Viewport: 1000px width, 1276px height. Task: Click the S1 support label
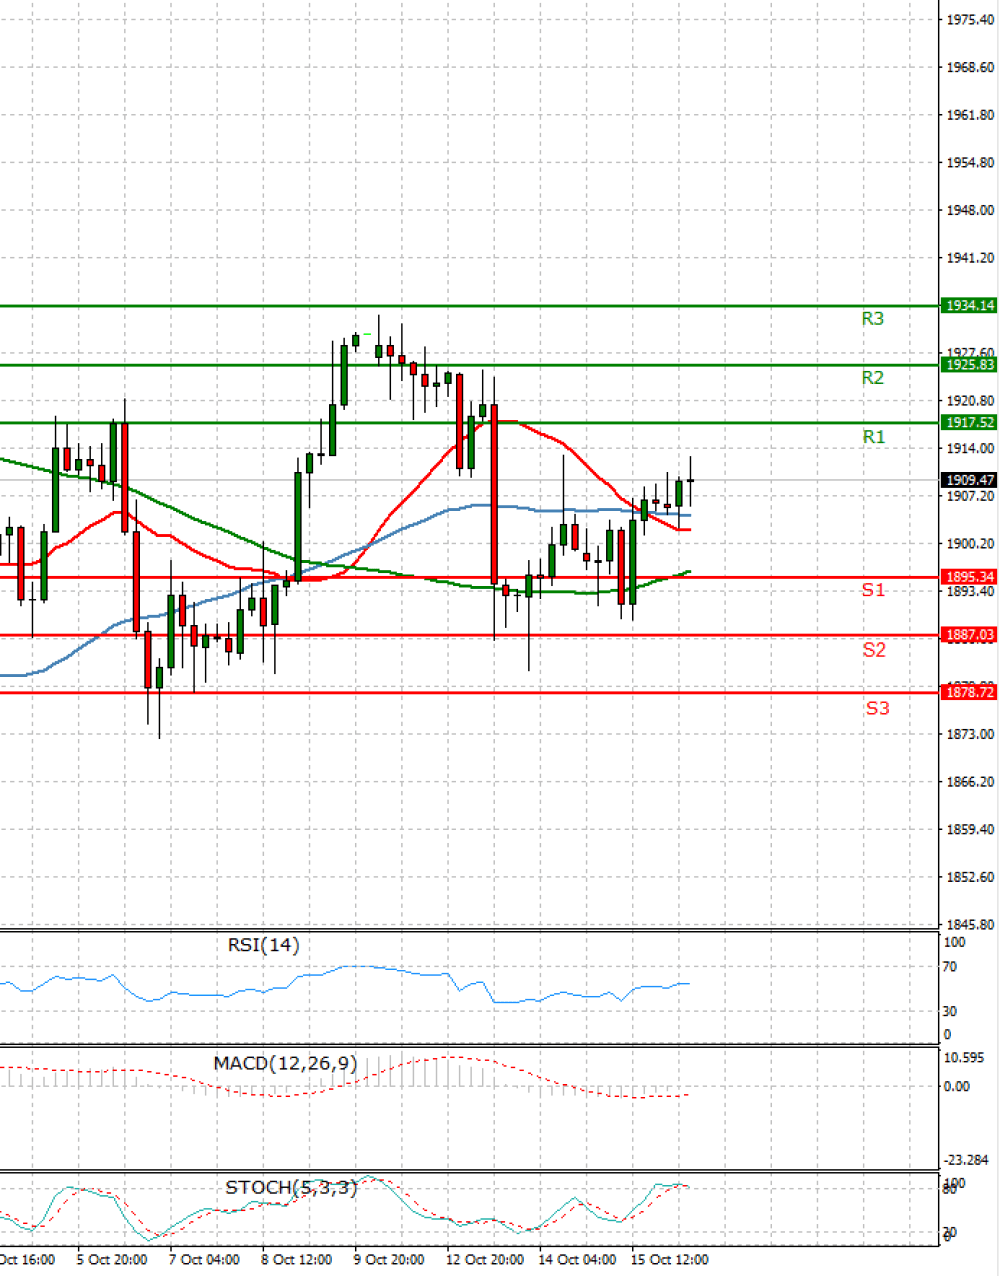click(x=874, y=590)
